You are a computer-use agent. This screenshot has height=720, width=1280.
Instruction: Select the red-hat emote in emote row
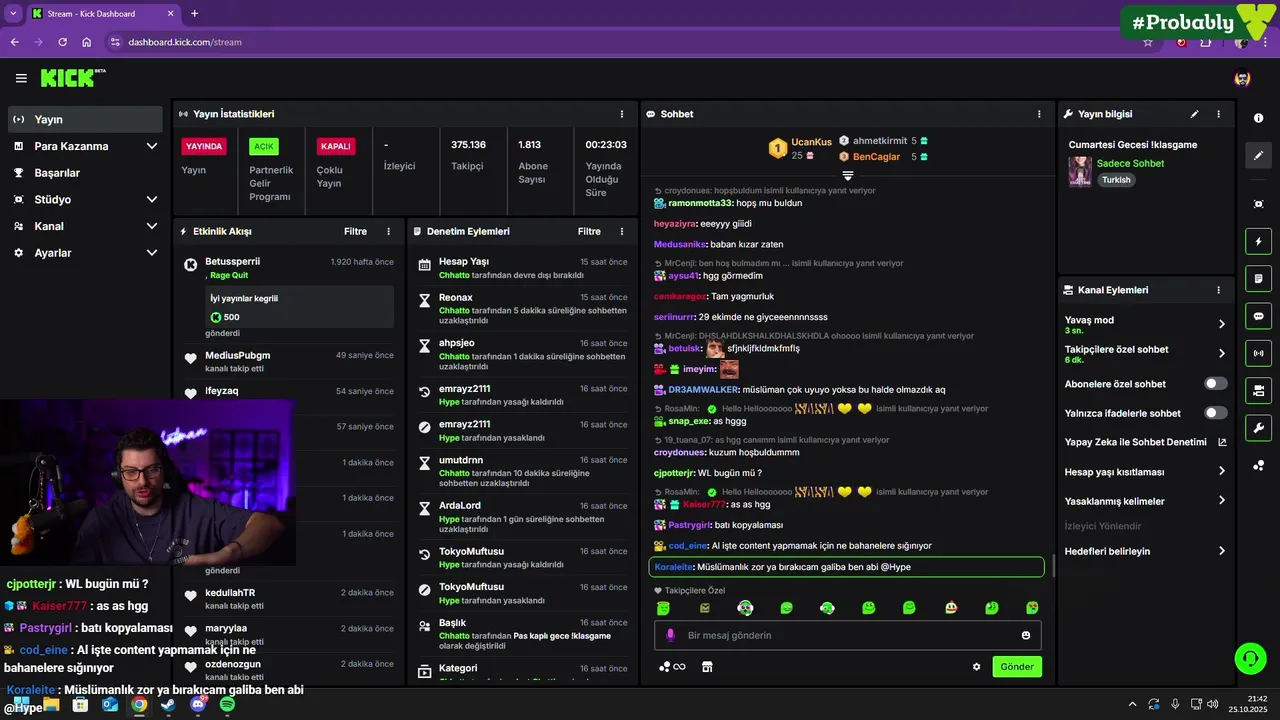[950, 608]
